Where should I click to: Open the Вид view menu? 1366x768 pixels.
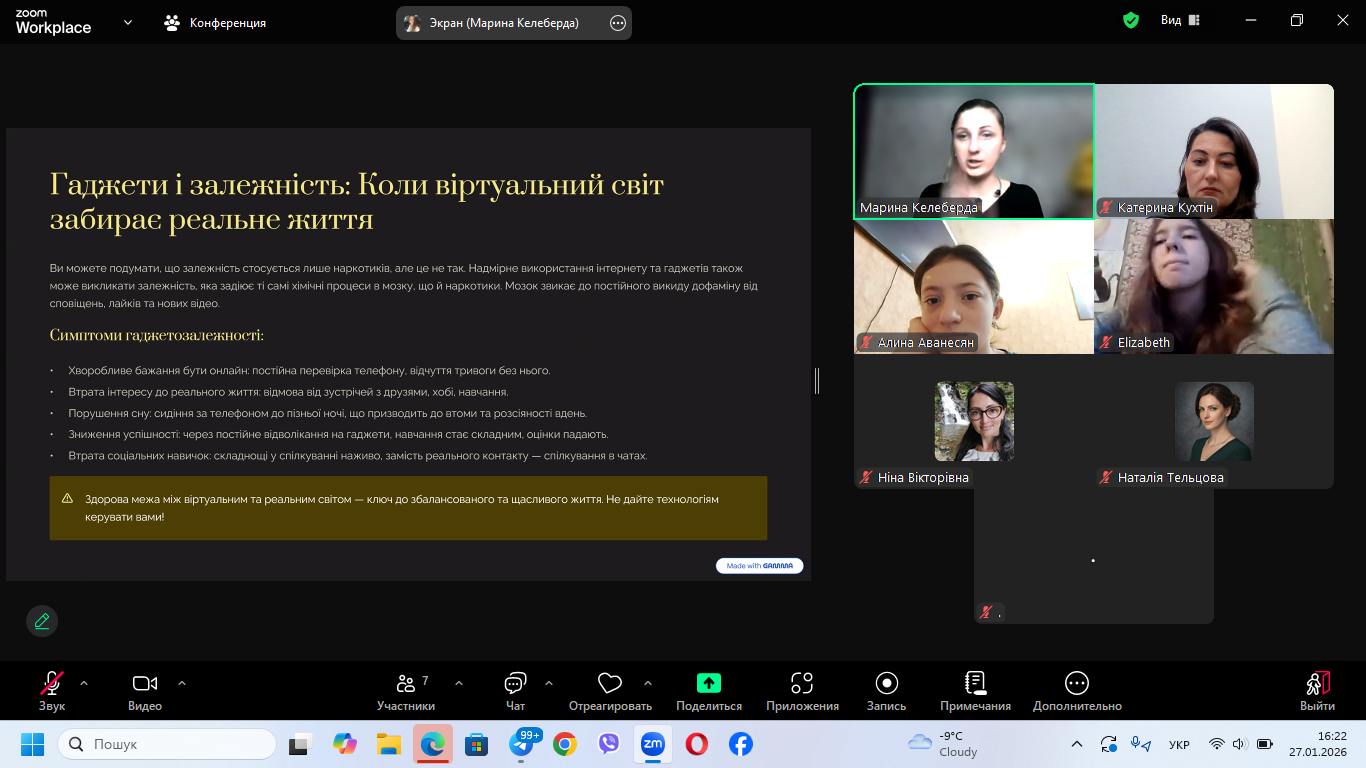(1180, 21)
